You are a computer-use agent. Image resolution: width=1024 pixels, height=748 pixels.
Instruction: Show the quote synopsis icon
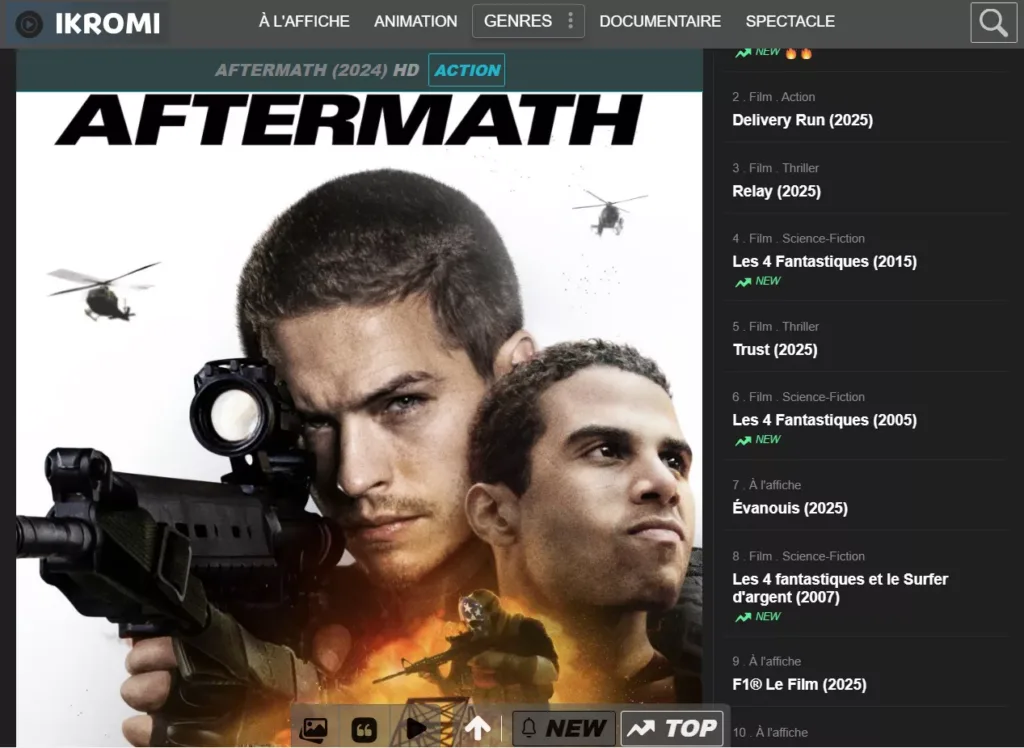click(x=364, y=729)
